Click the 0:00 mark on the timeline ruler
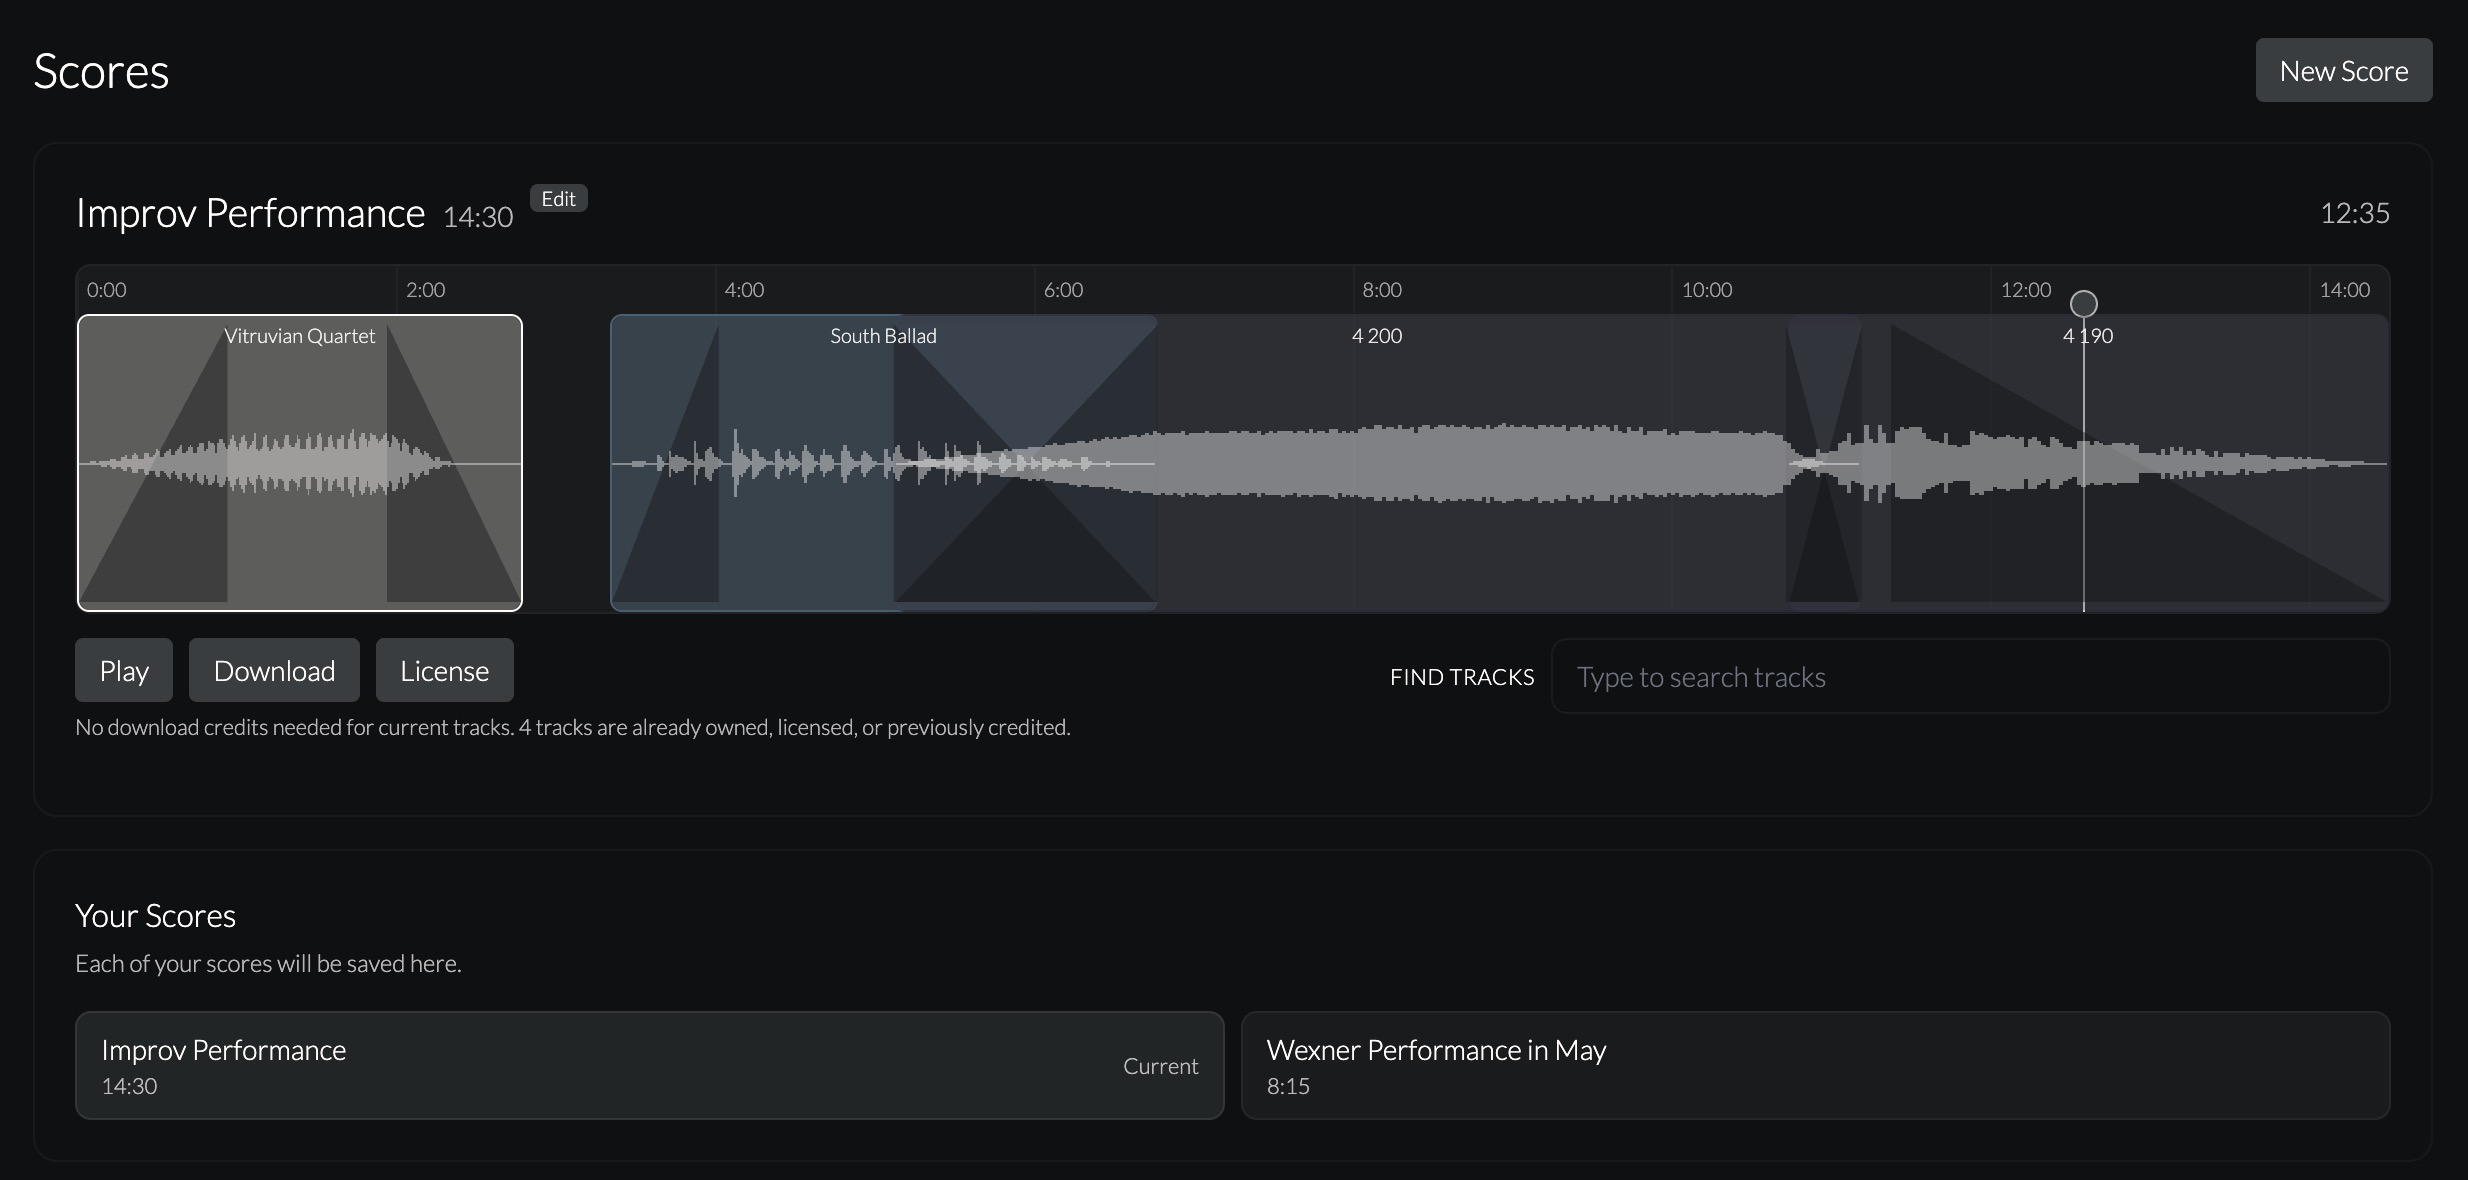The height and width of the screenshot is (1180, 2468). tap(106, 290)
